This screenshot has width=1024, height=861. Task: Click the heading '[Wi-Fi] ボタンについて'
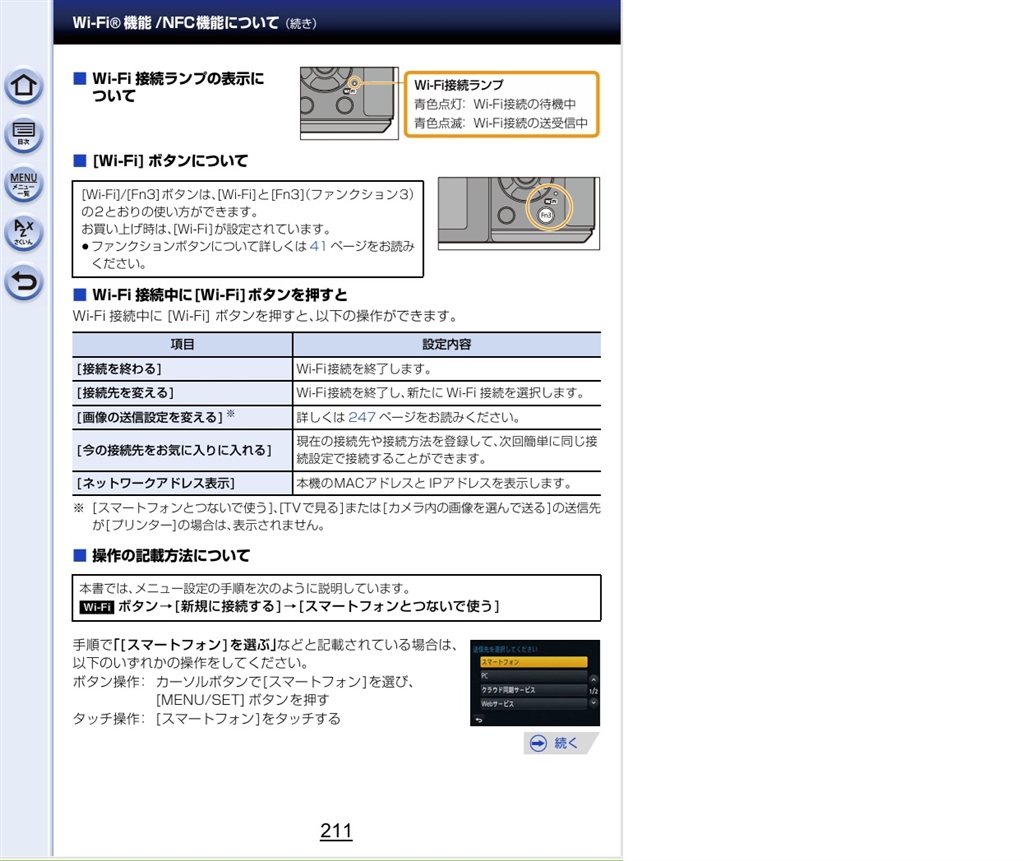click(170, 161)
